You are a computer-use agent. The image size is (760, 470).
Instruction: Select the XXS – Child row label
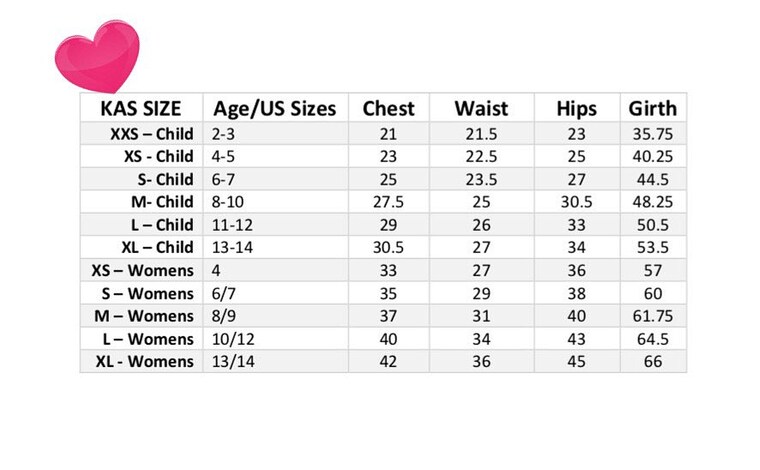pyautogui.click(x=152, y=134)
